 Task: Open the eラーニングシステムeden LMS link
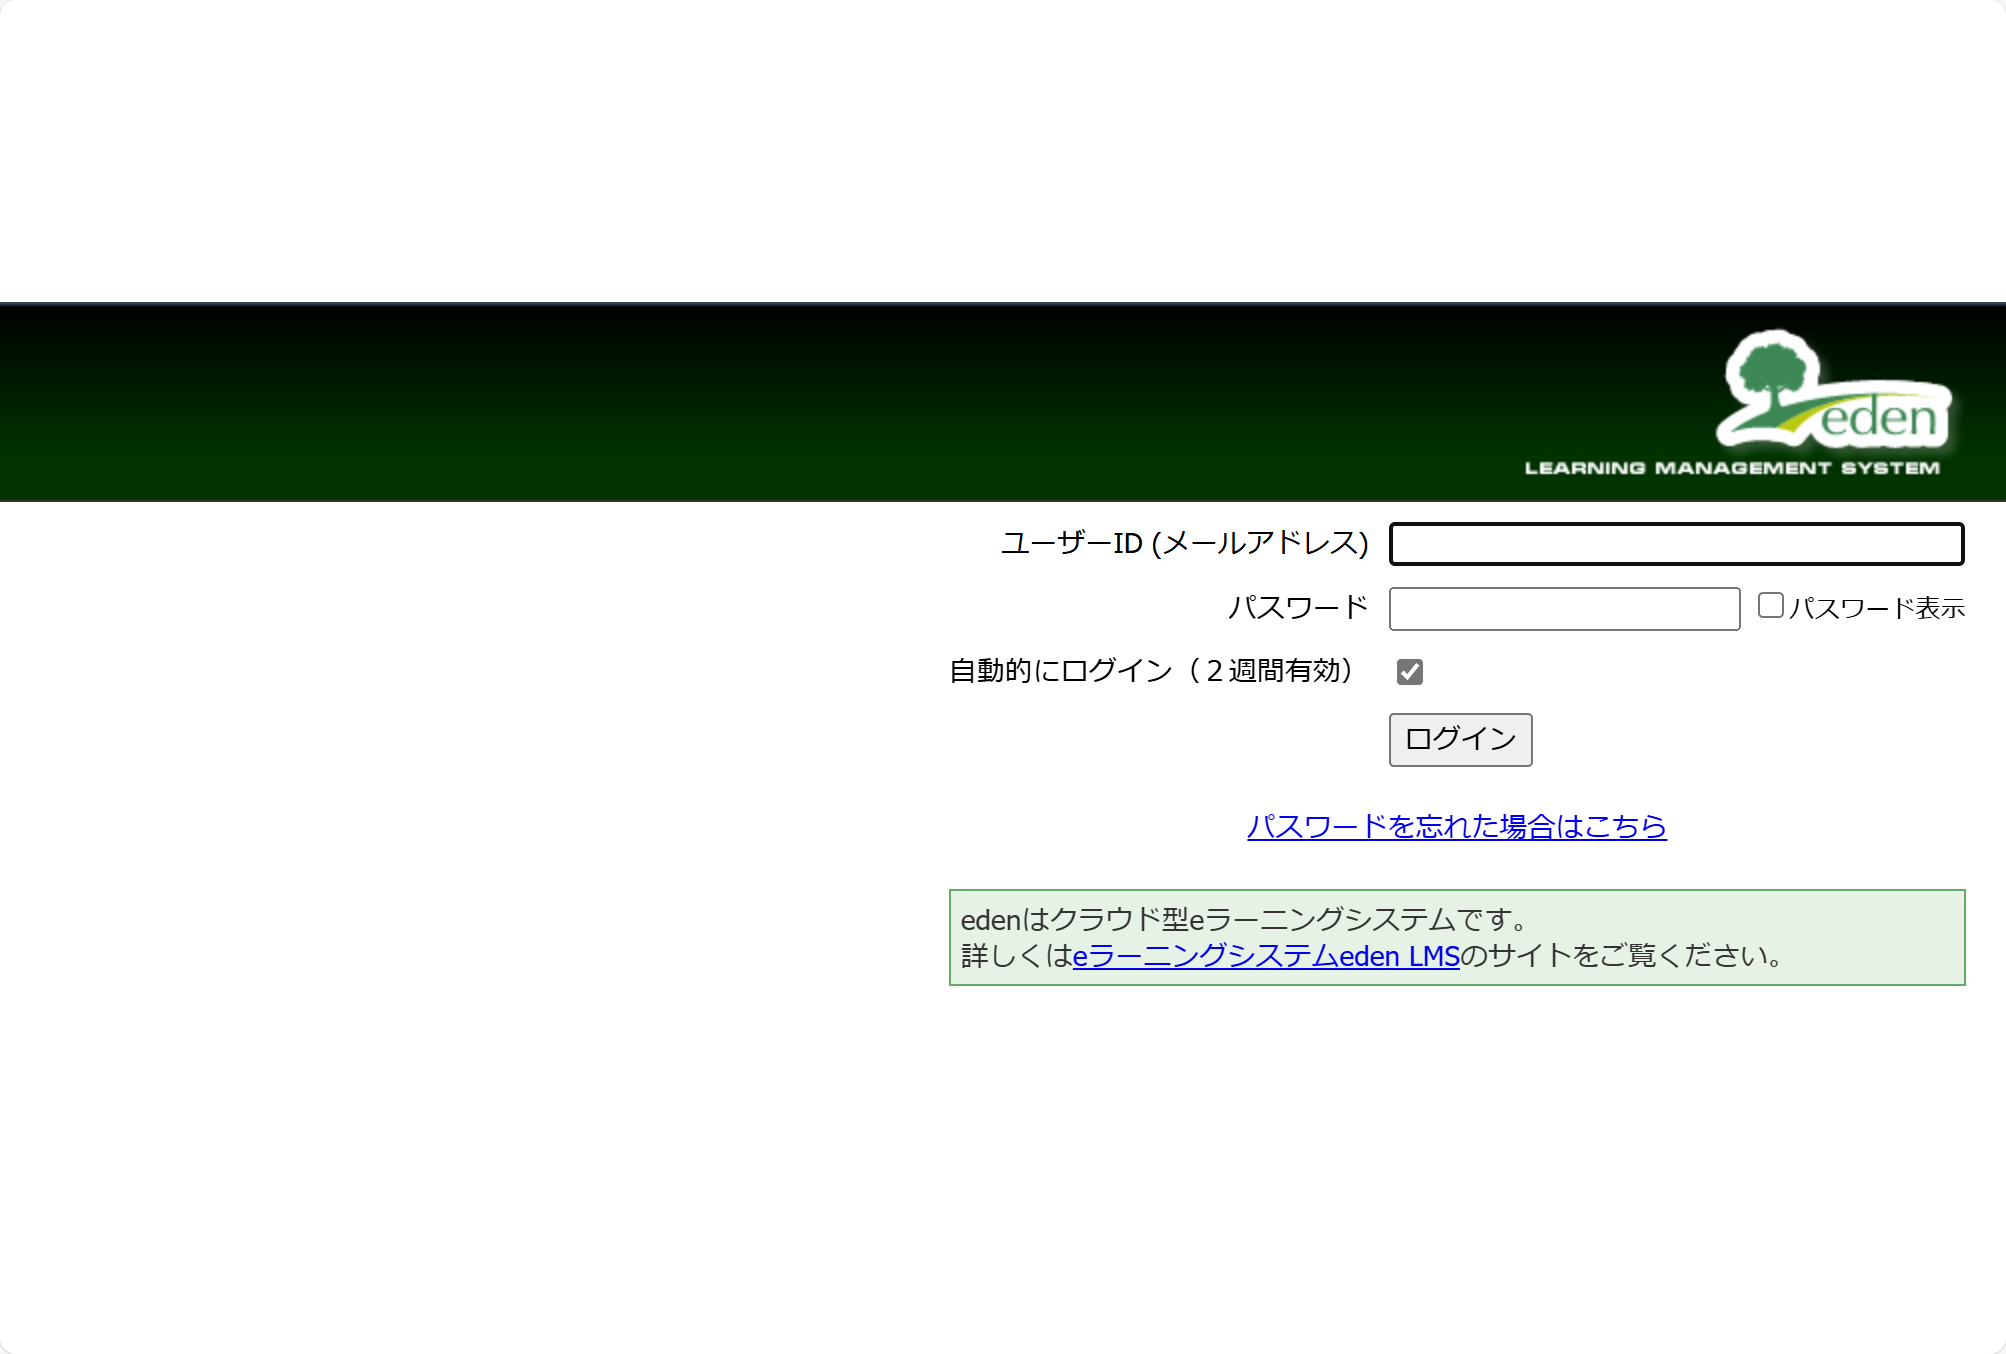[1266, 956]
